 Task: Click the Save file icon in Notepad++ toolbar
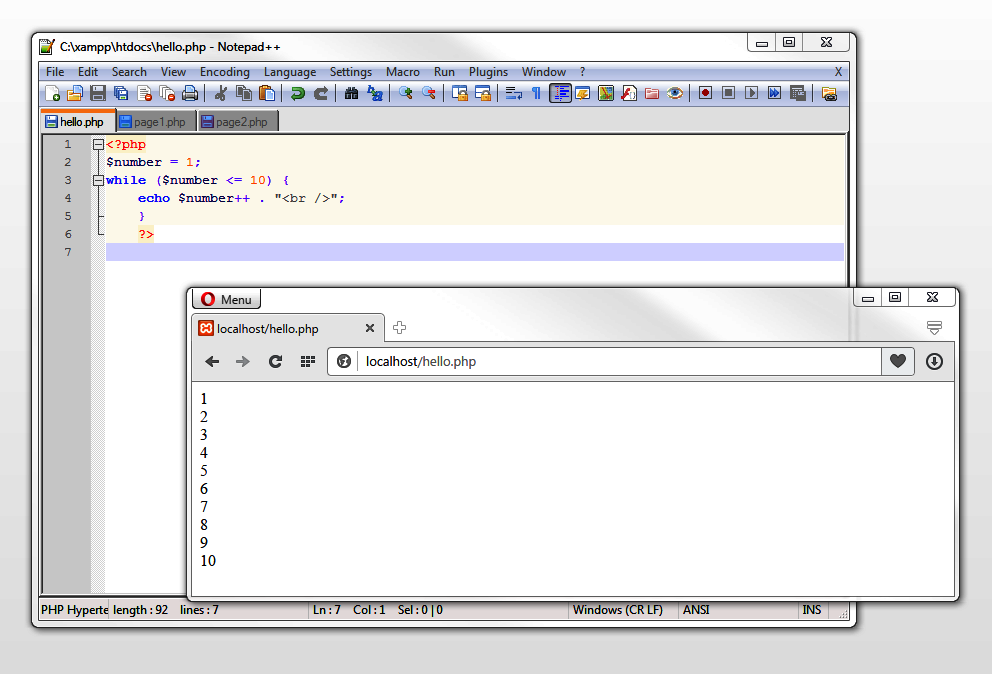click(x=98, y=93)
